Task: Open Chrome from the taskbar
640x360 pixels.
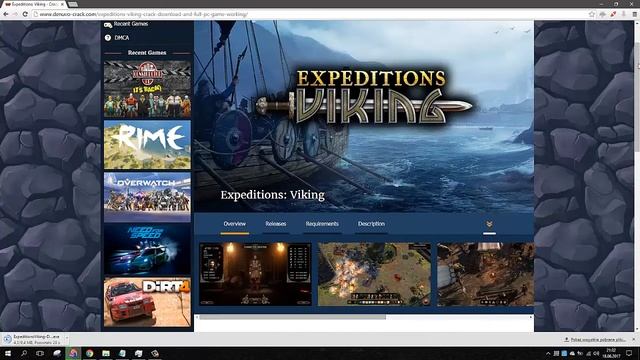Action: click(x=89, y=353)
